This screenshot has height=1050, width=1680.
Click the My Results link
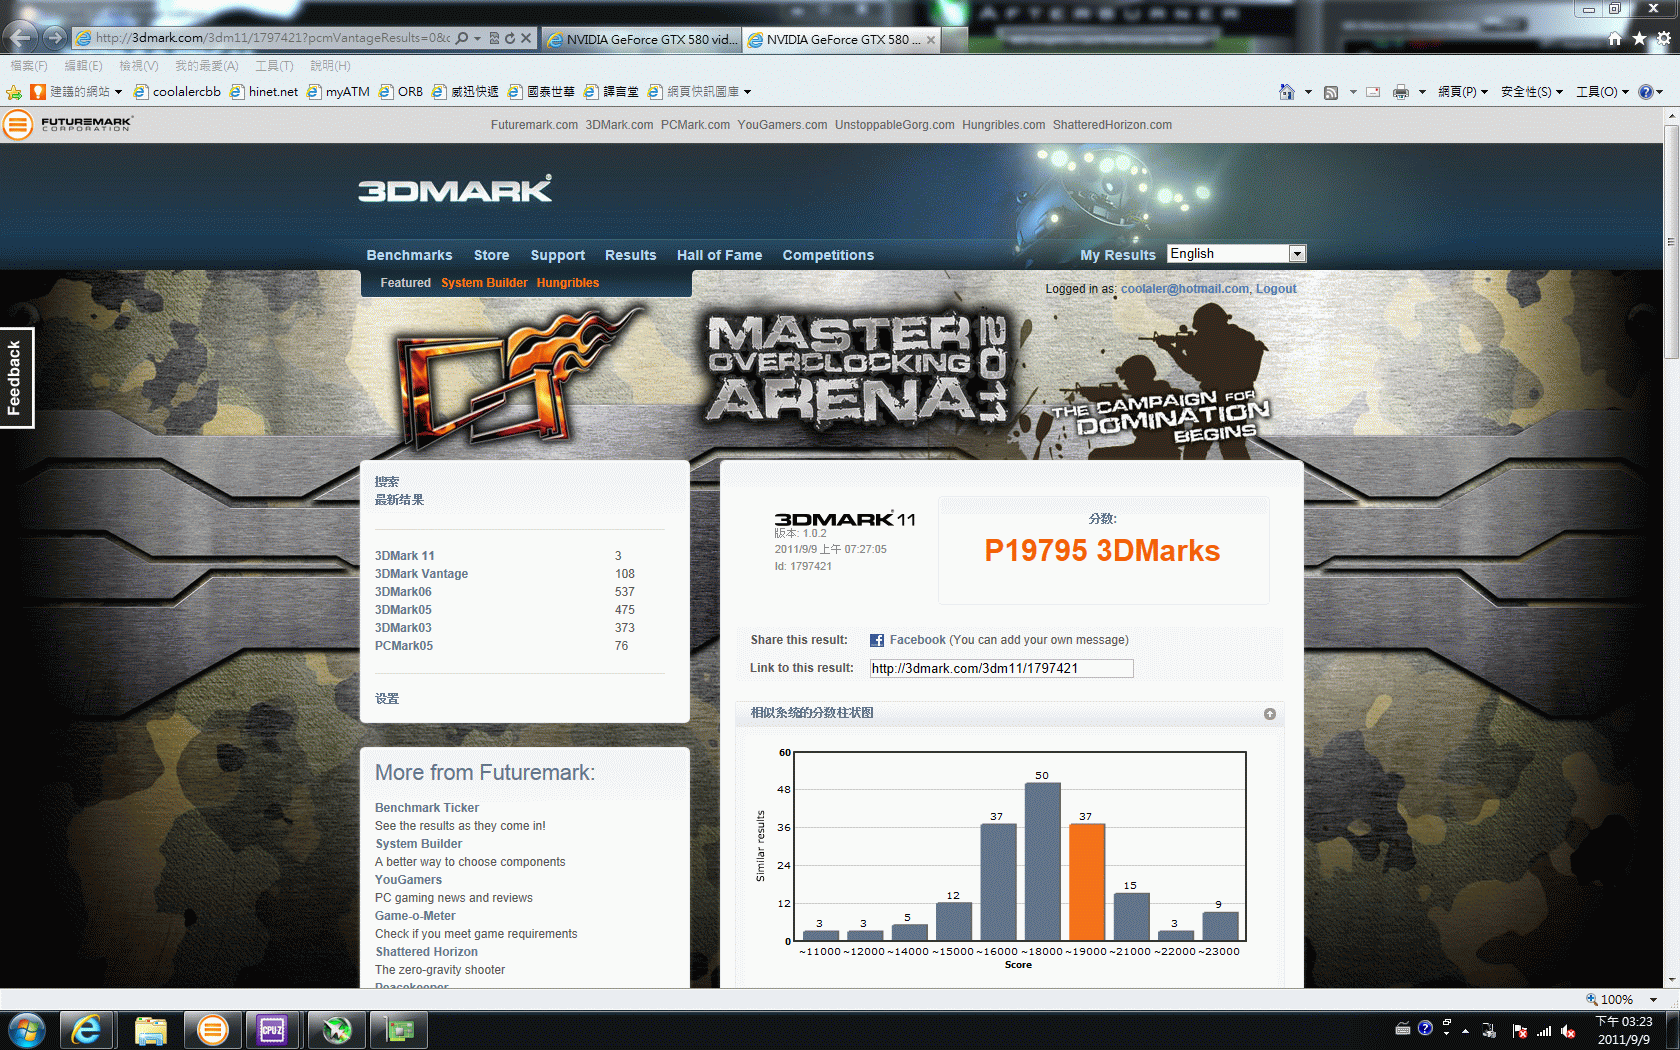point(1117,255)
